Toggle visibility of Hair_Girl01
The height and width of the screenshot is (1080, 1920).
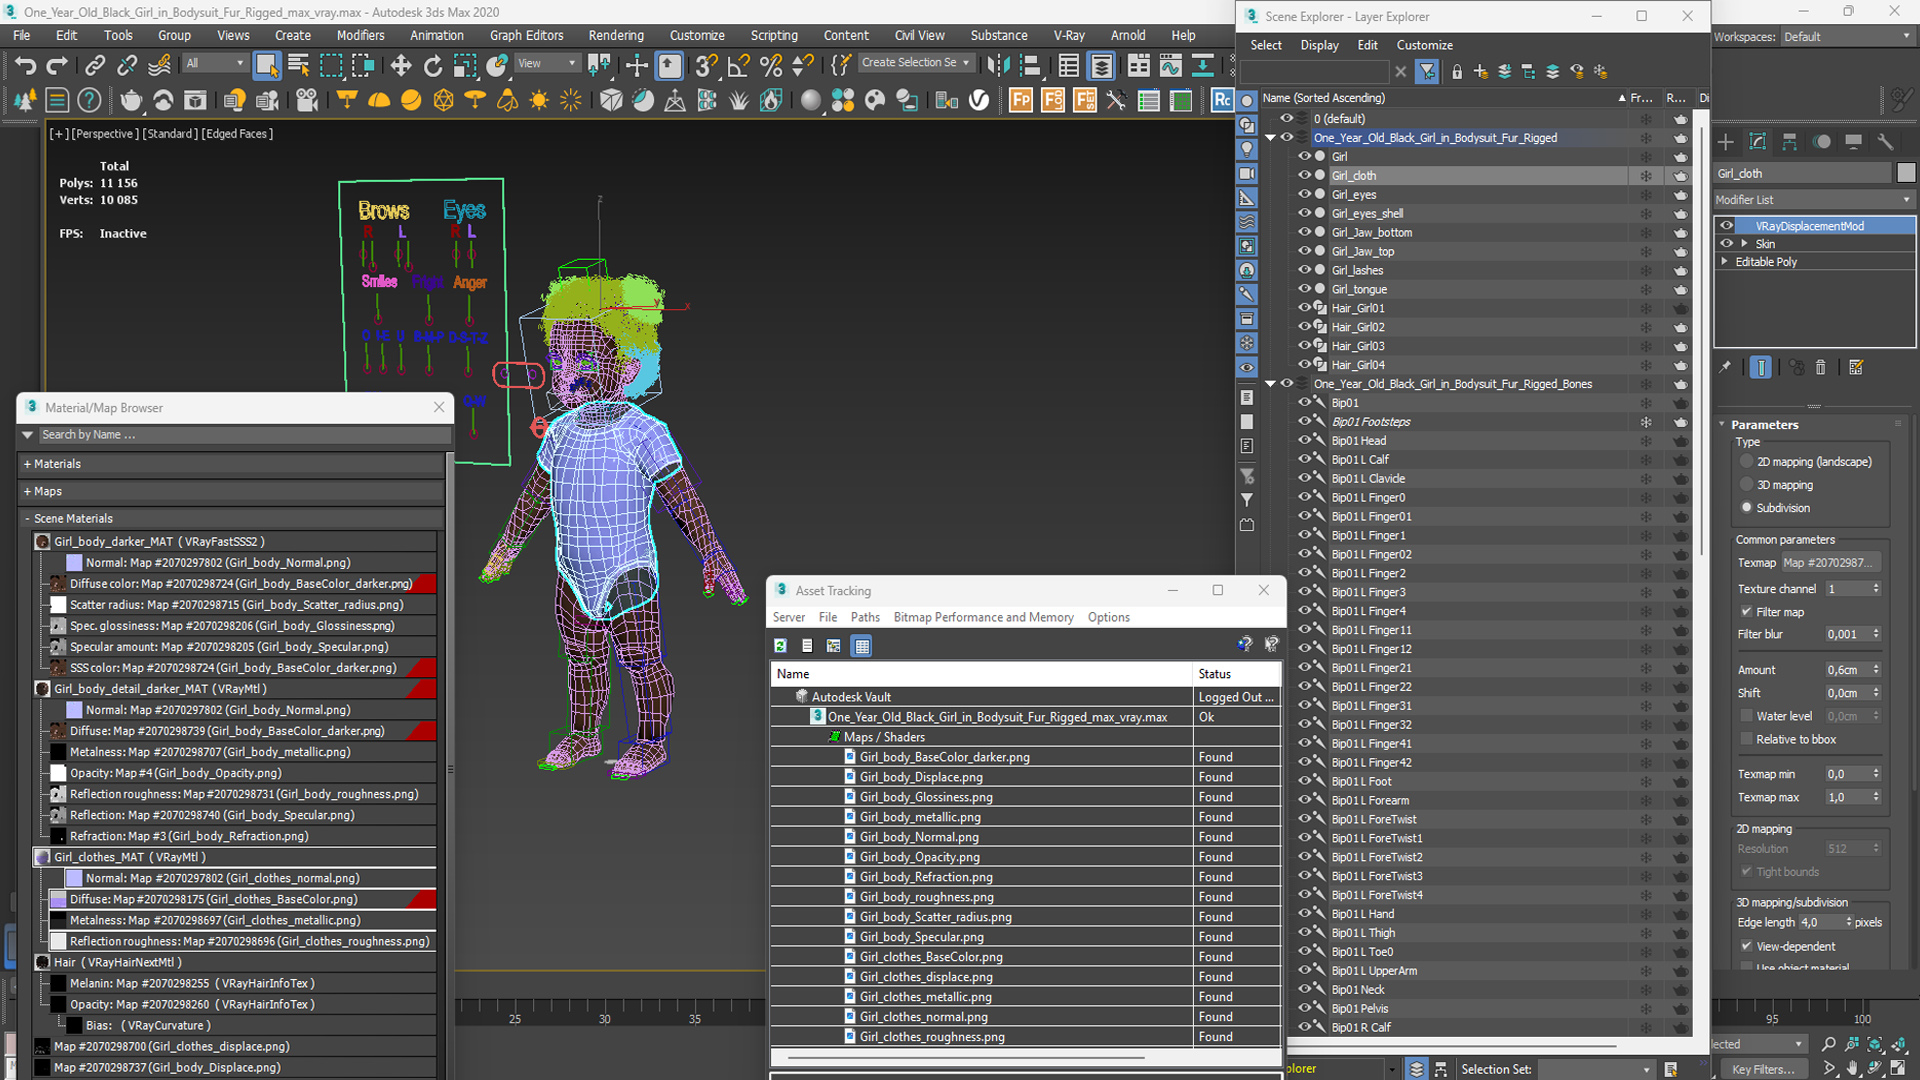click(x=1304, y=308)
